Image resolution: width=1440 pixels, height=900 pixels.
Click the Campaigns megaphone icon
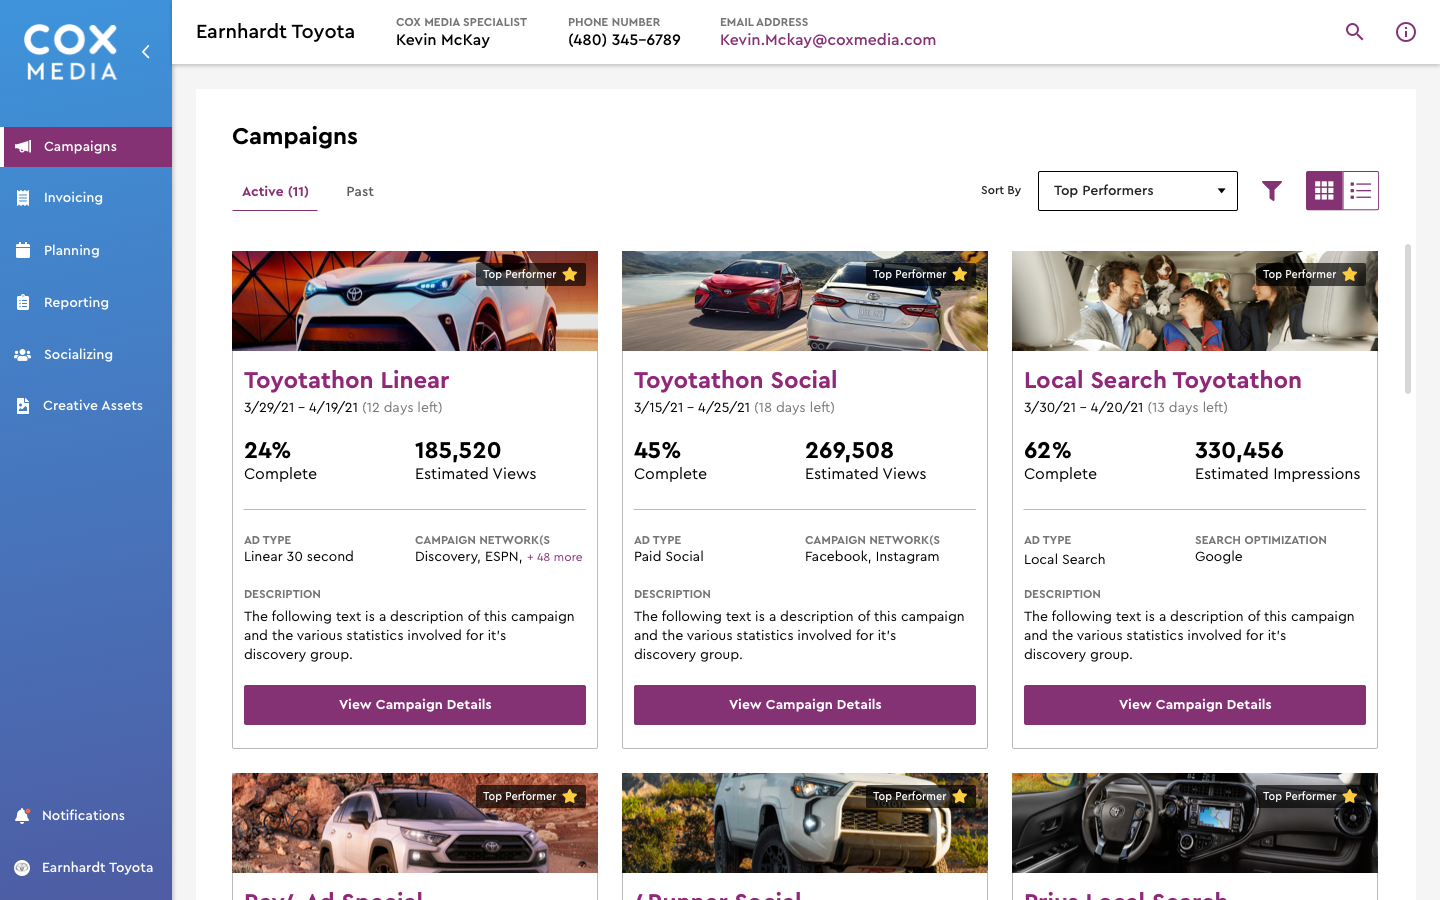(23, 147)
